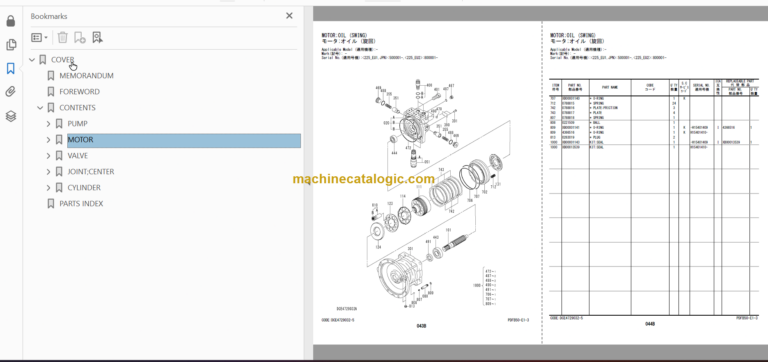Expand the MOTOR bookmark
The height and width of the screenshot is (362, 768).
point(48,140)
